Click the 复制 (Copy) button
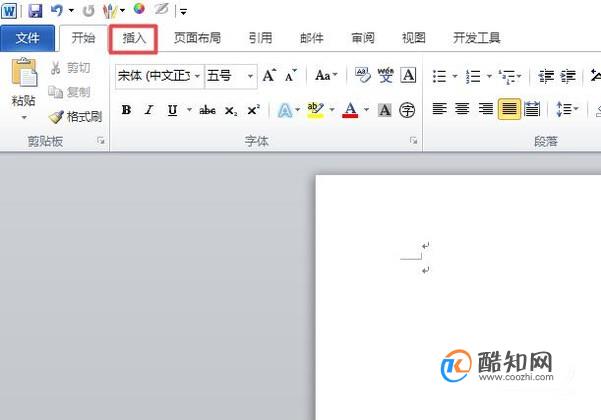This screenshot has width=601, height=420. pyautogui.click(x=69, y=92)
